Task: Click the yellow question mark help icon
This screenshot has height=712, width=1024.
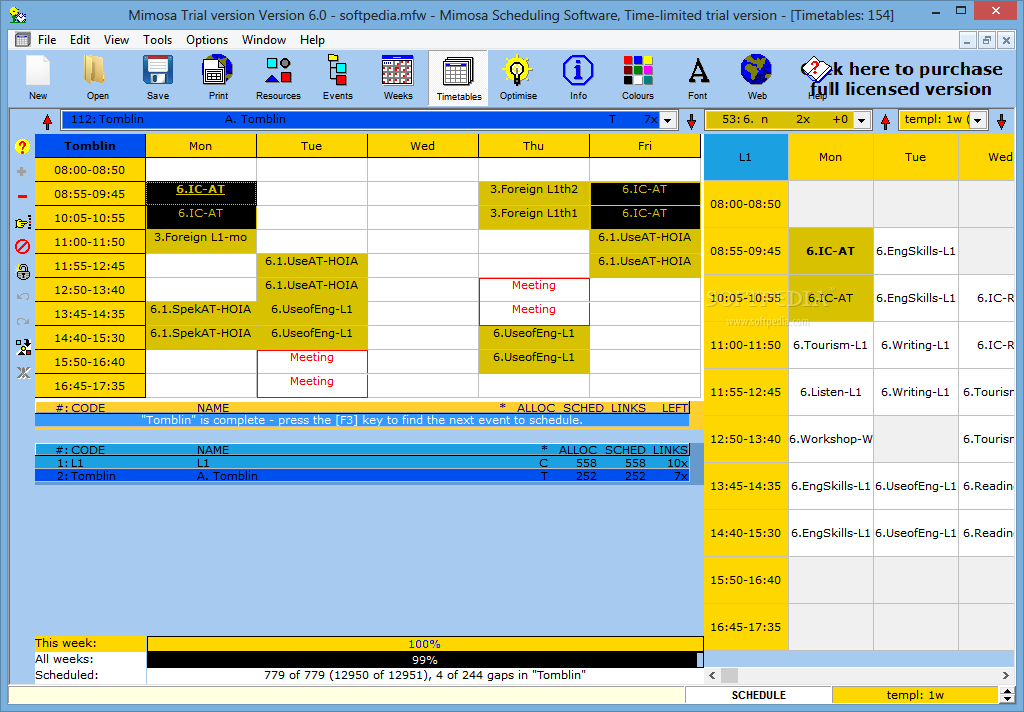Action: tap(22, 147)
